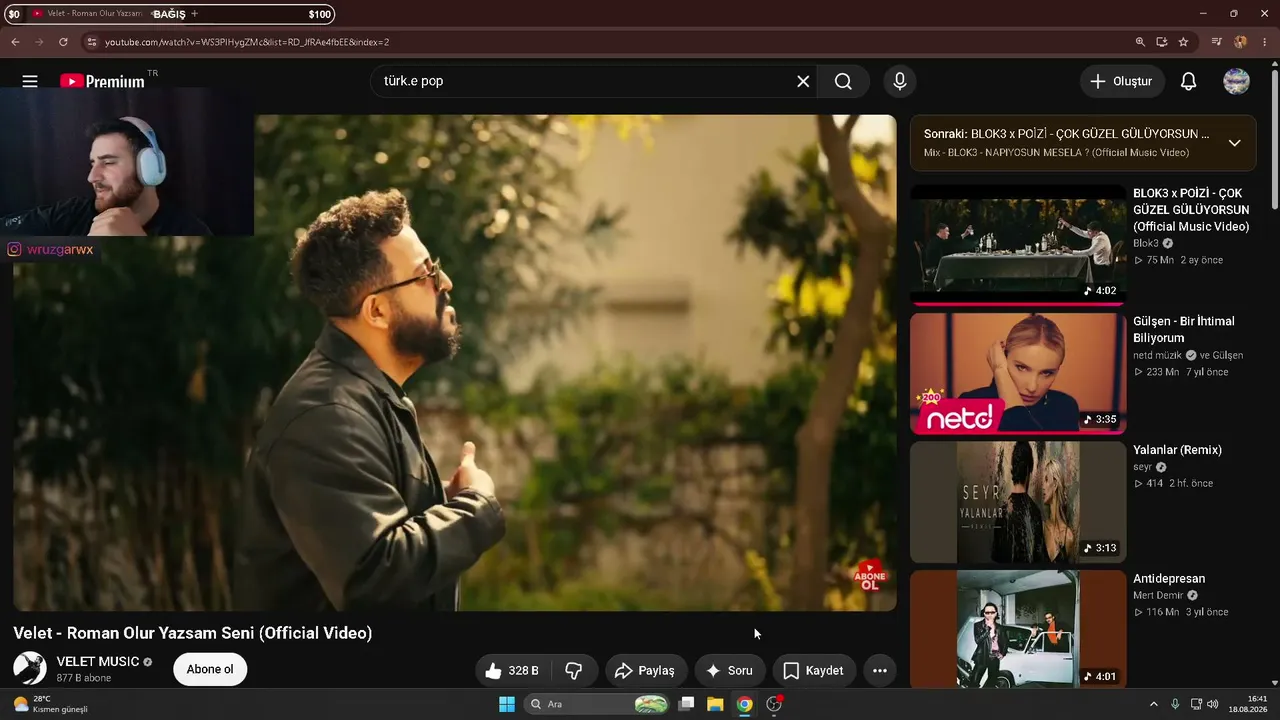Image resolution: width=1280 pixels, height=720 pixels.
Task: Open the Soru ask button
Action: tap(729, 670)
